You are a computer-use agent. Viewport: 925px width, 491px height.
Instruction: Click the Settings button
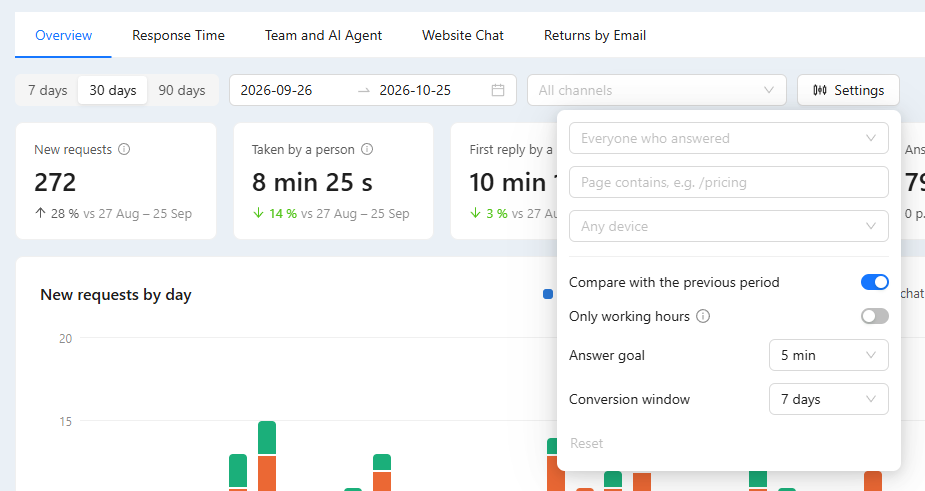[x=848, y=90]
